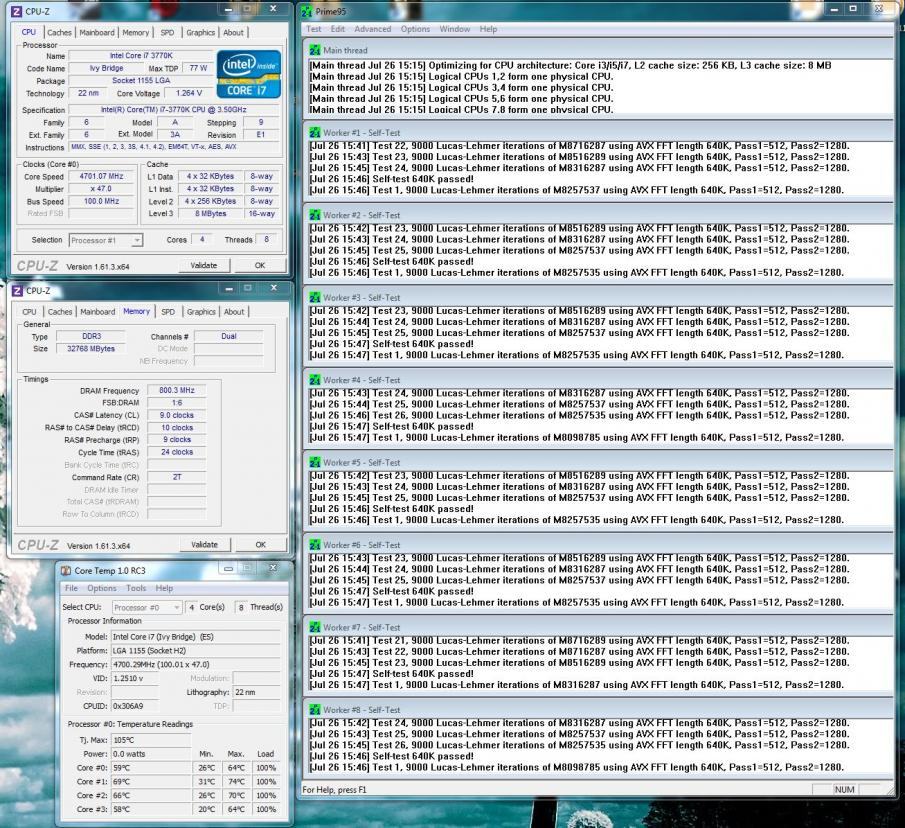Open the Tools menu in Core Temp
This screenshot has height=828, width=905.
136,588
